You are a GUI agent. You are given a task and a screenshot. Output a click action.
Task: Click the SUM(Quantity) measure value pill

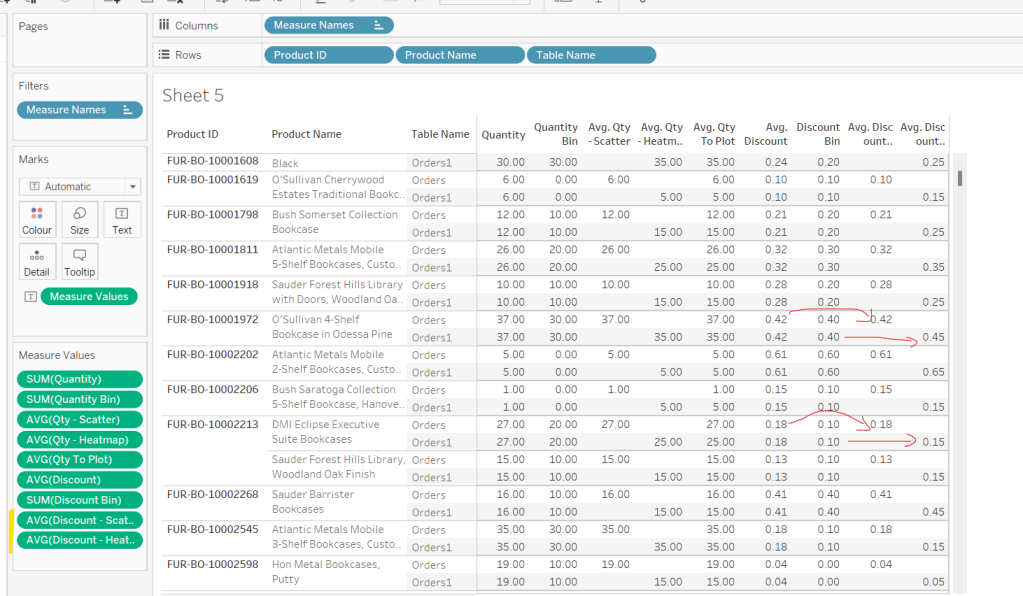(80, 379)
